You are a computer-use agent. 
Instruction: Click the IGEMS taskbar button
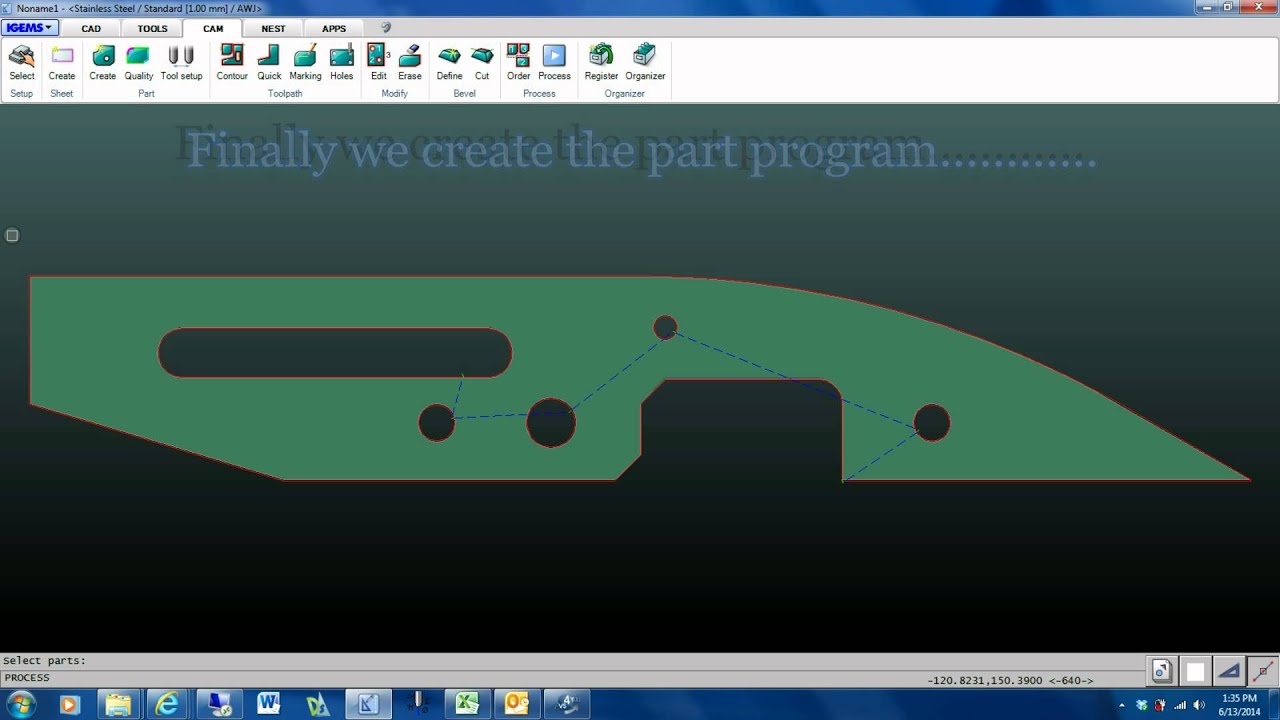click(367, 705)
